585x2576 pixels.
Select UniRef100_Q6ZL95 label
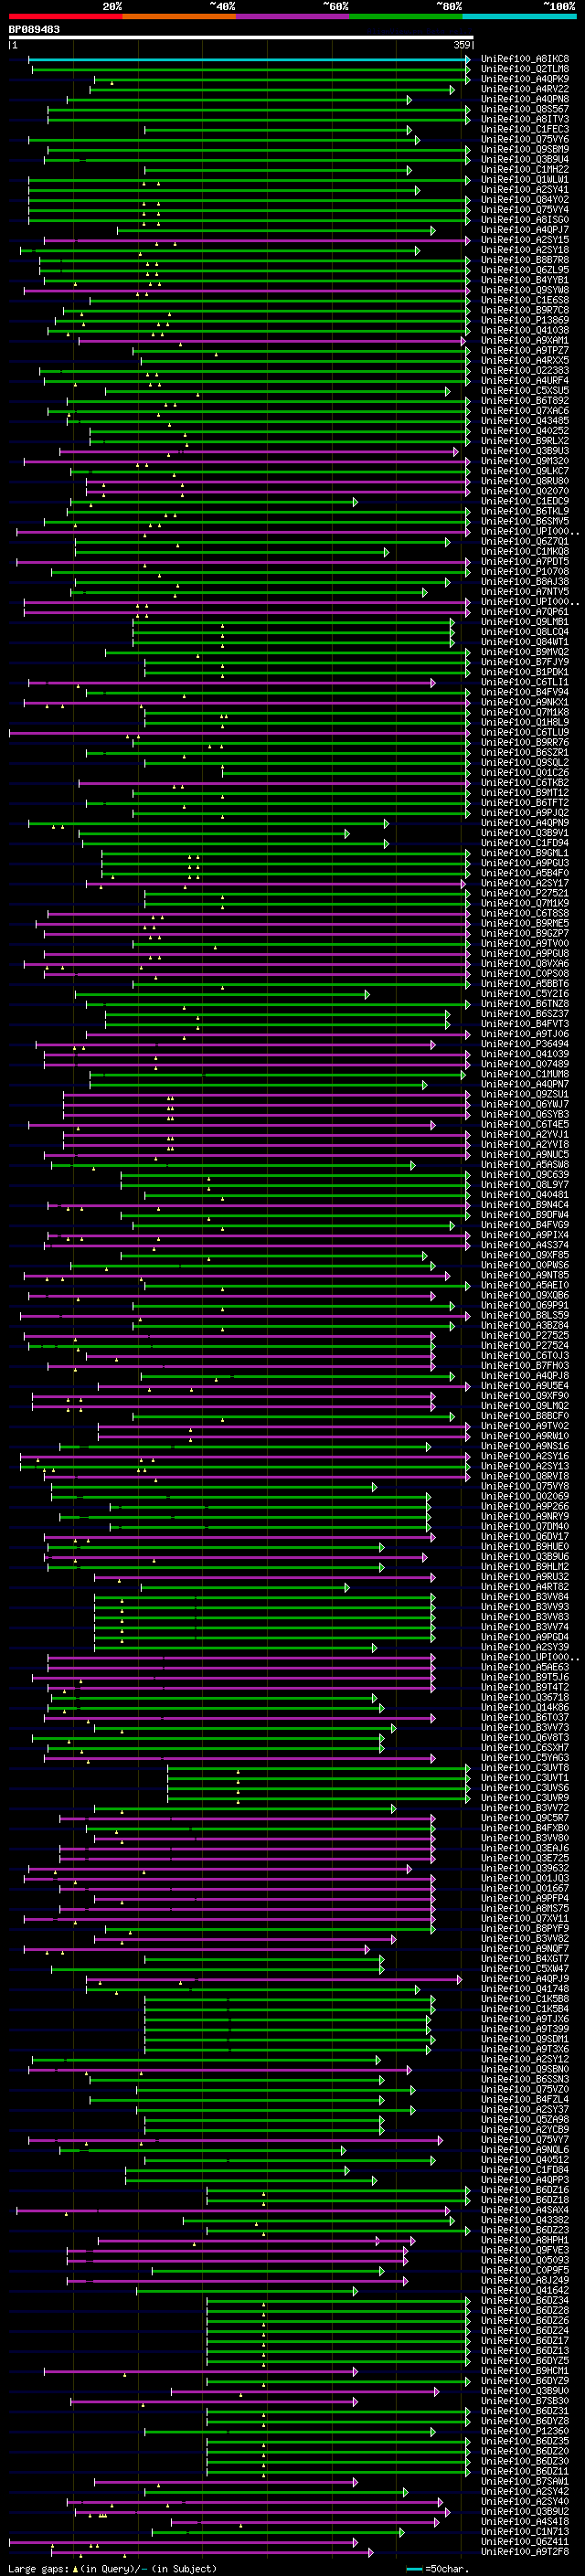(525, 270)
